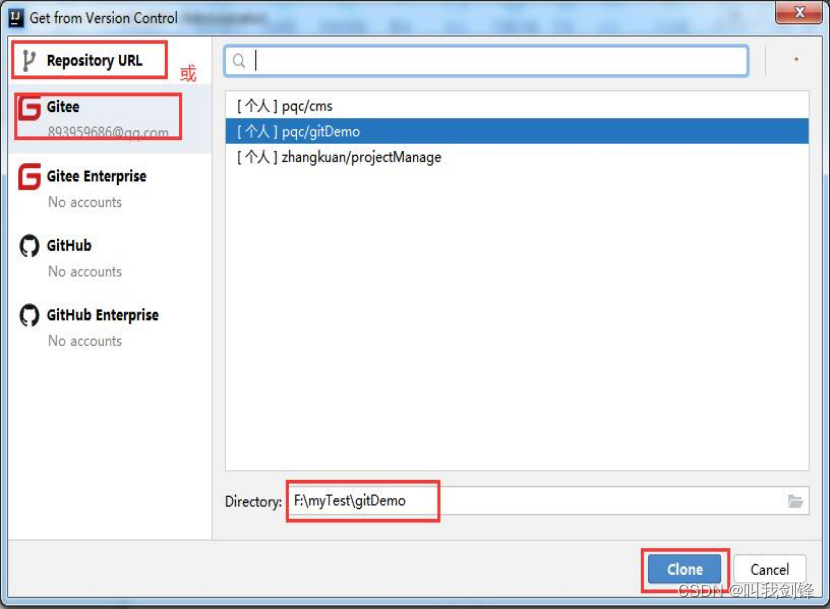Screen dimensions: 830x609
Task: Click the GitHub octocat icon
Action: point(29,246)
